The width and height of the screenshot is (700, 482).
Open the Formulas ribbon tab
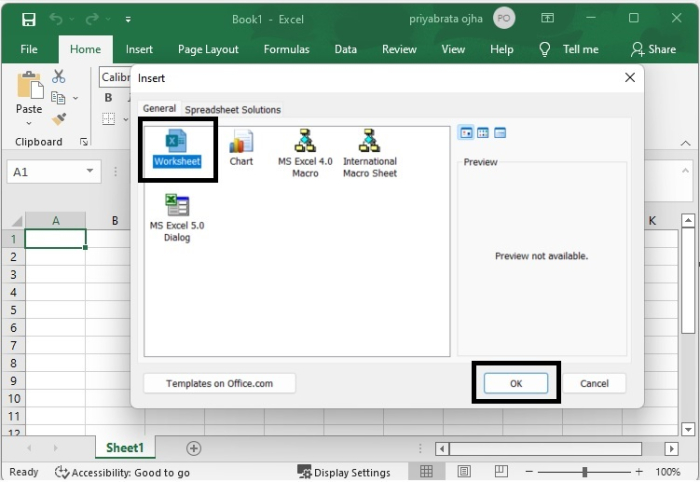pos(286,49)
